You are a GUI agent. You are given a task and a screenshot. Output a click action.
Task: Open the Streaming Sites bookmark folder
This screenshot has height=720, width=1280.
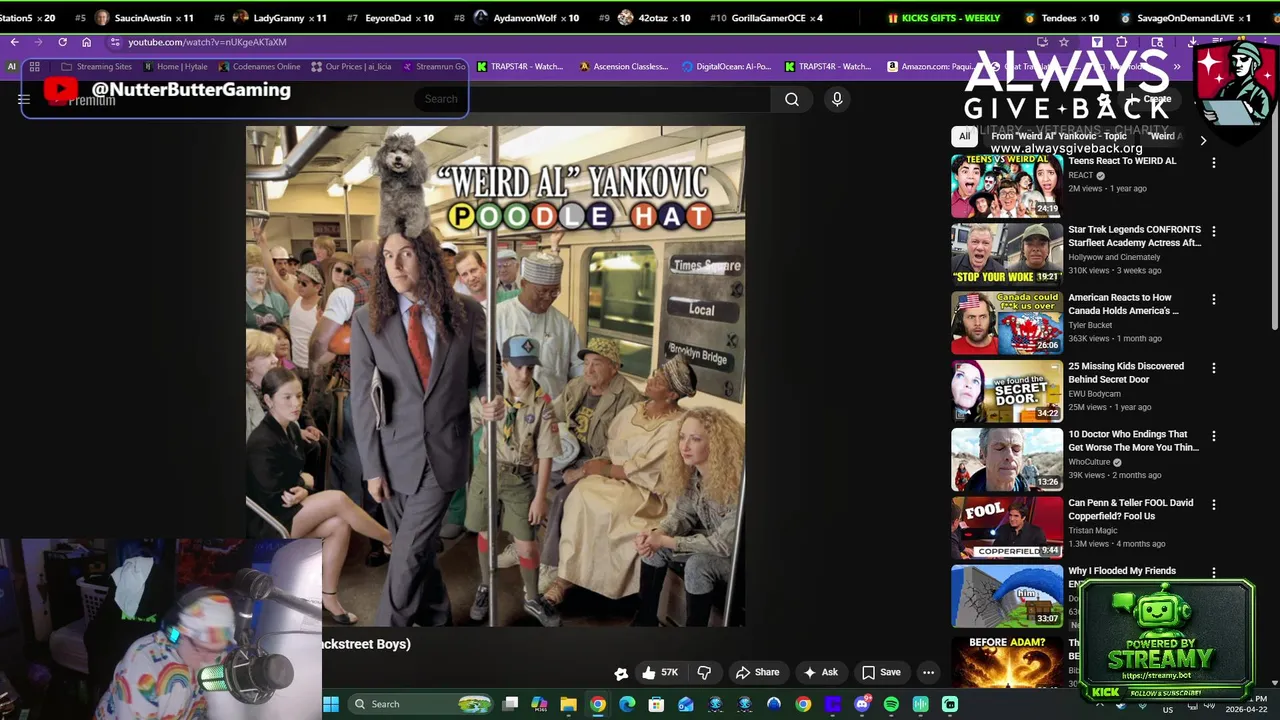point(96,67)
